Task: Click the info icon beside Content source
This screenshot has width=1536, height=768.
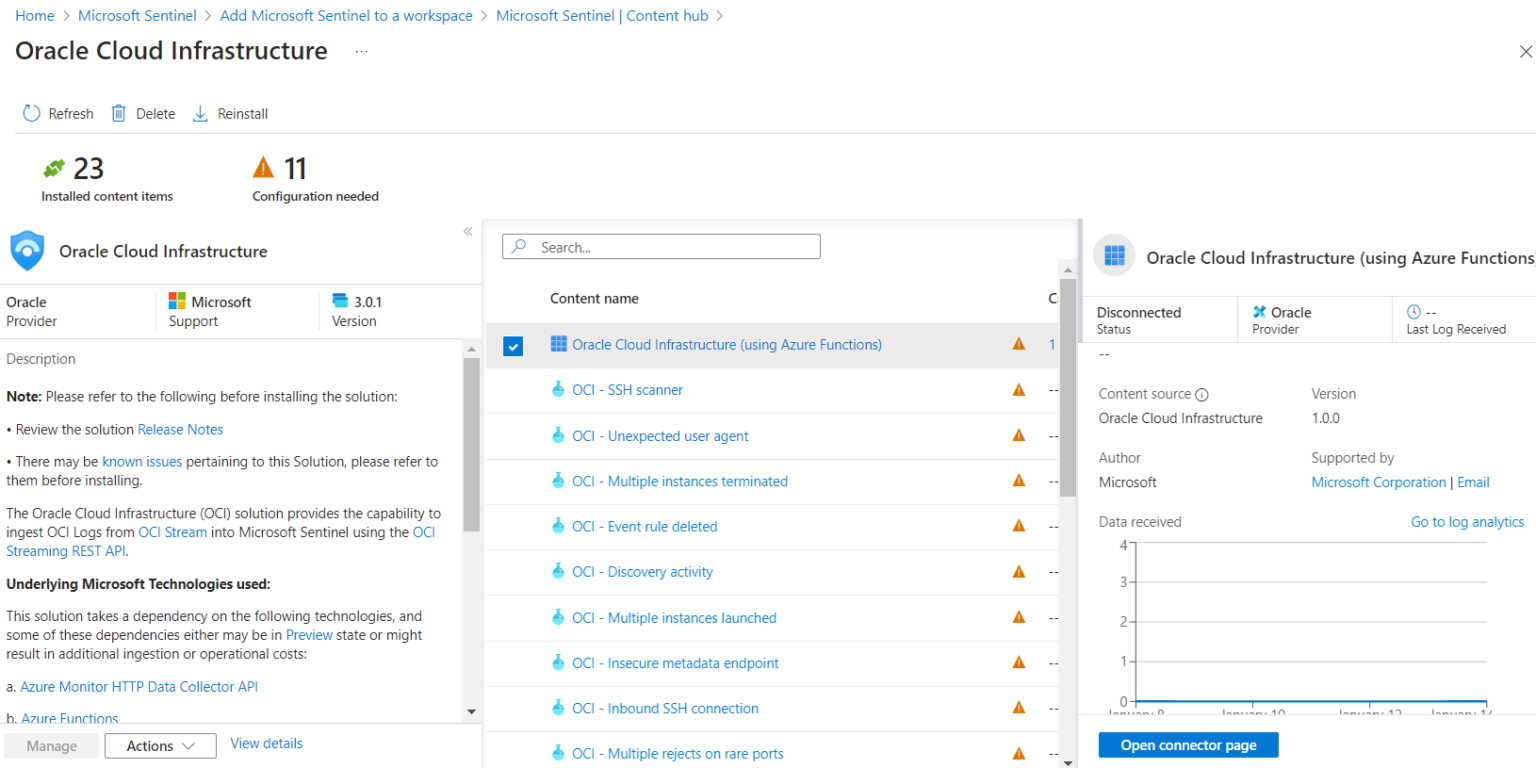Action: click(1202, 395)
